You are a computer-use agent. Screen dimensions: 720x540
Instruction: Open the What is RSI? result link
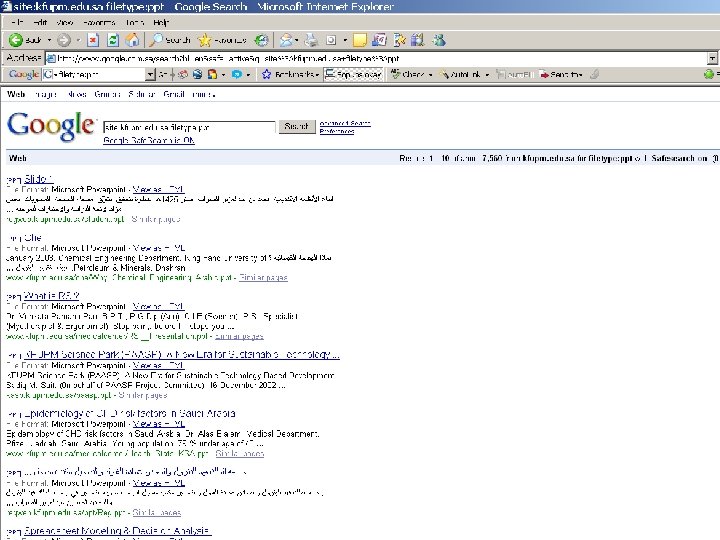tap(51, 296)
